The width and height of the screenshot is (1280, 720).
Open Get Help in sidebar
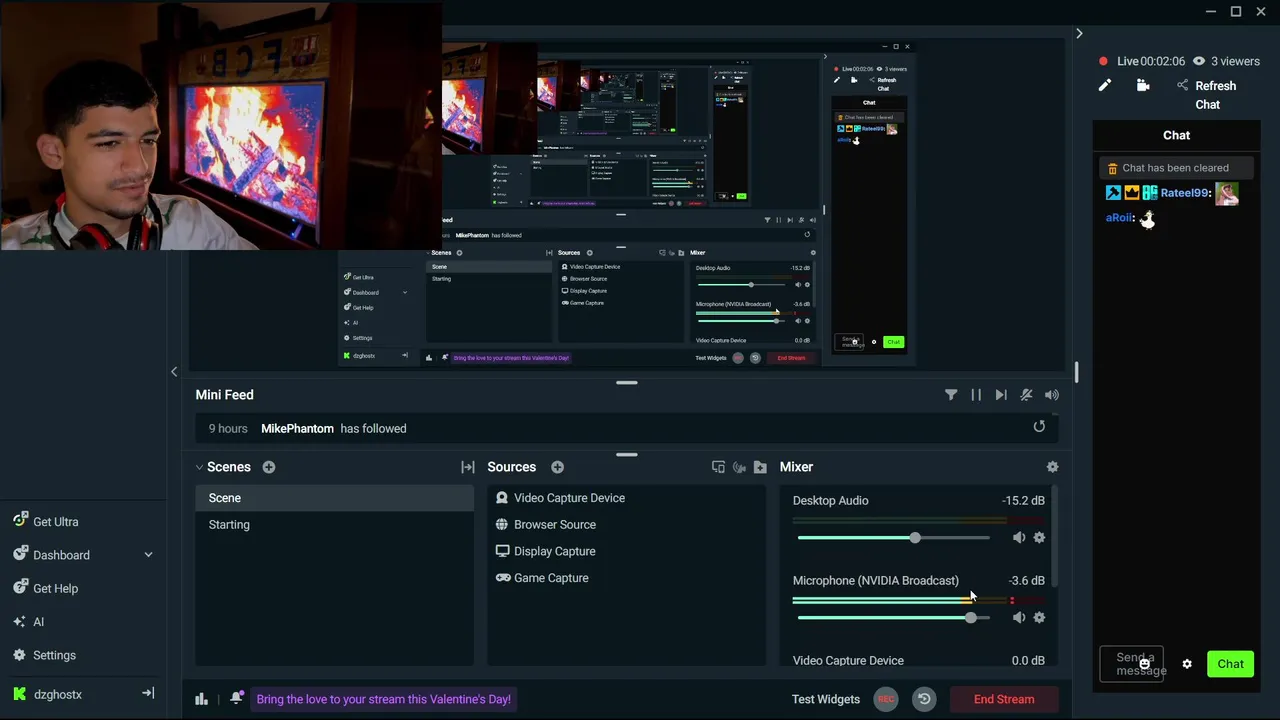point(45,588)
